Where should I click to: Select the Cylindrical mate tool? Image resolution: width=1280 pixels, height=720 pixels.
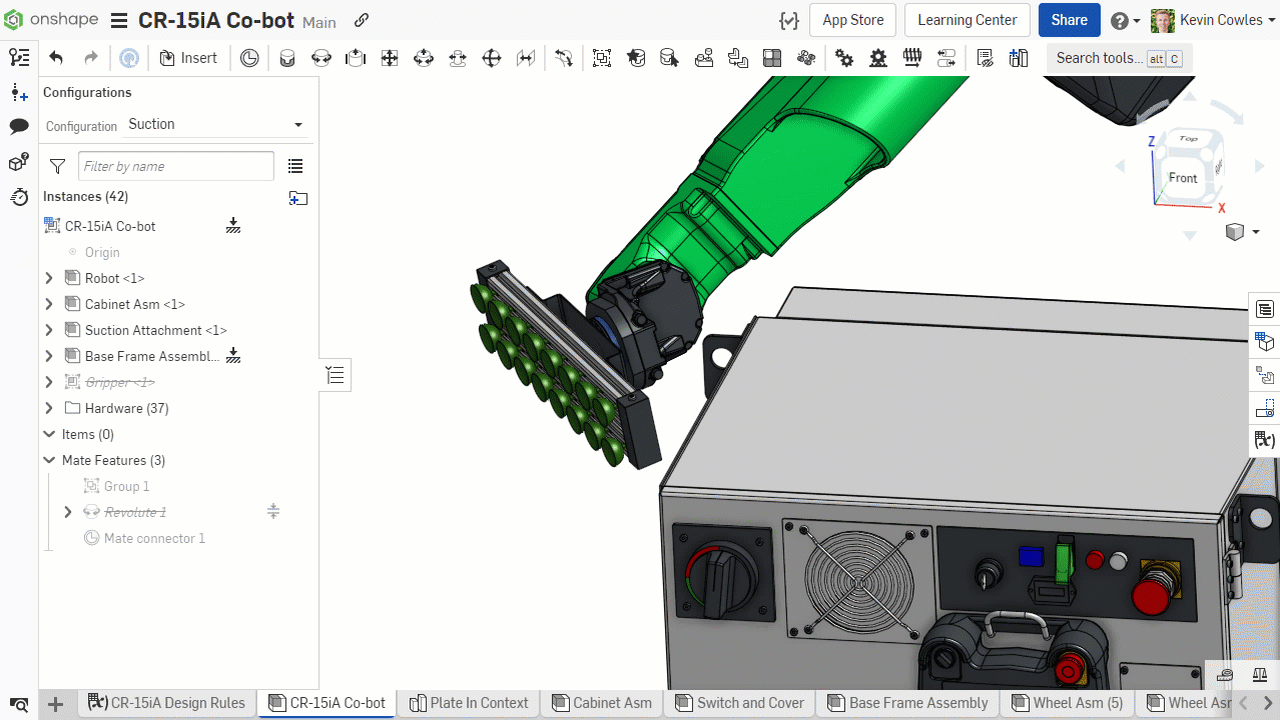click(x=424, y=58)
